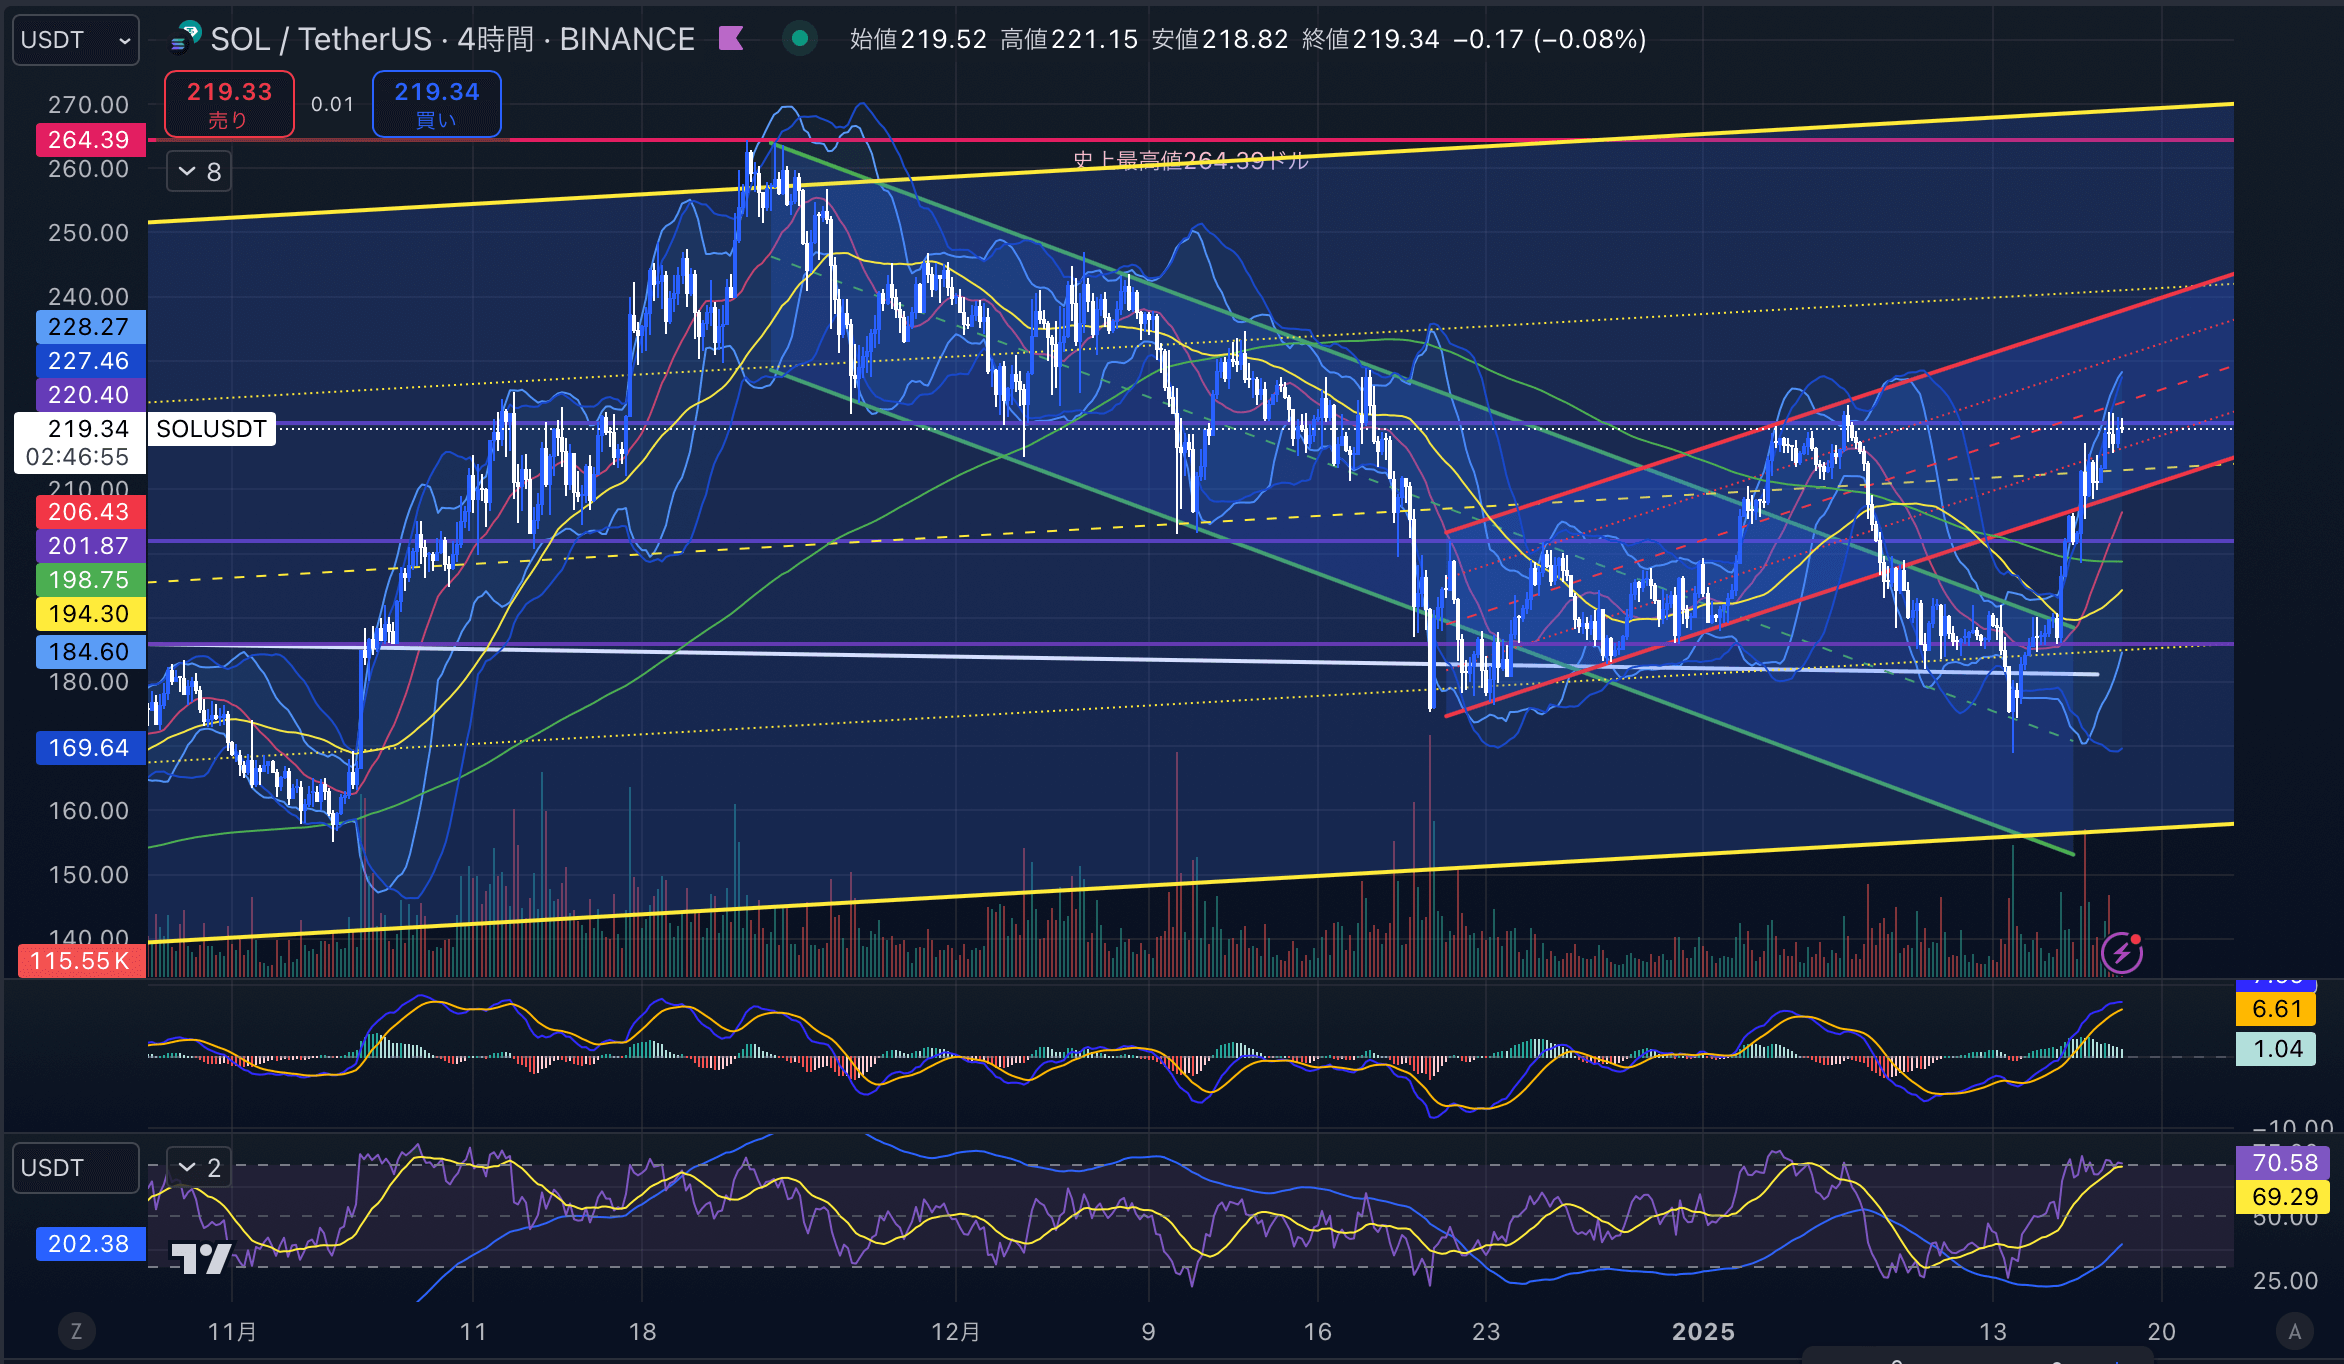Select the 184.60 price label
The image size is (2344, 1364).
tap(90, 652)
